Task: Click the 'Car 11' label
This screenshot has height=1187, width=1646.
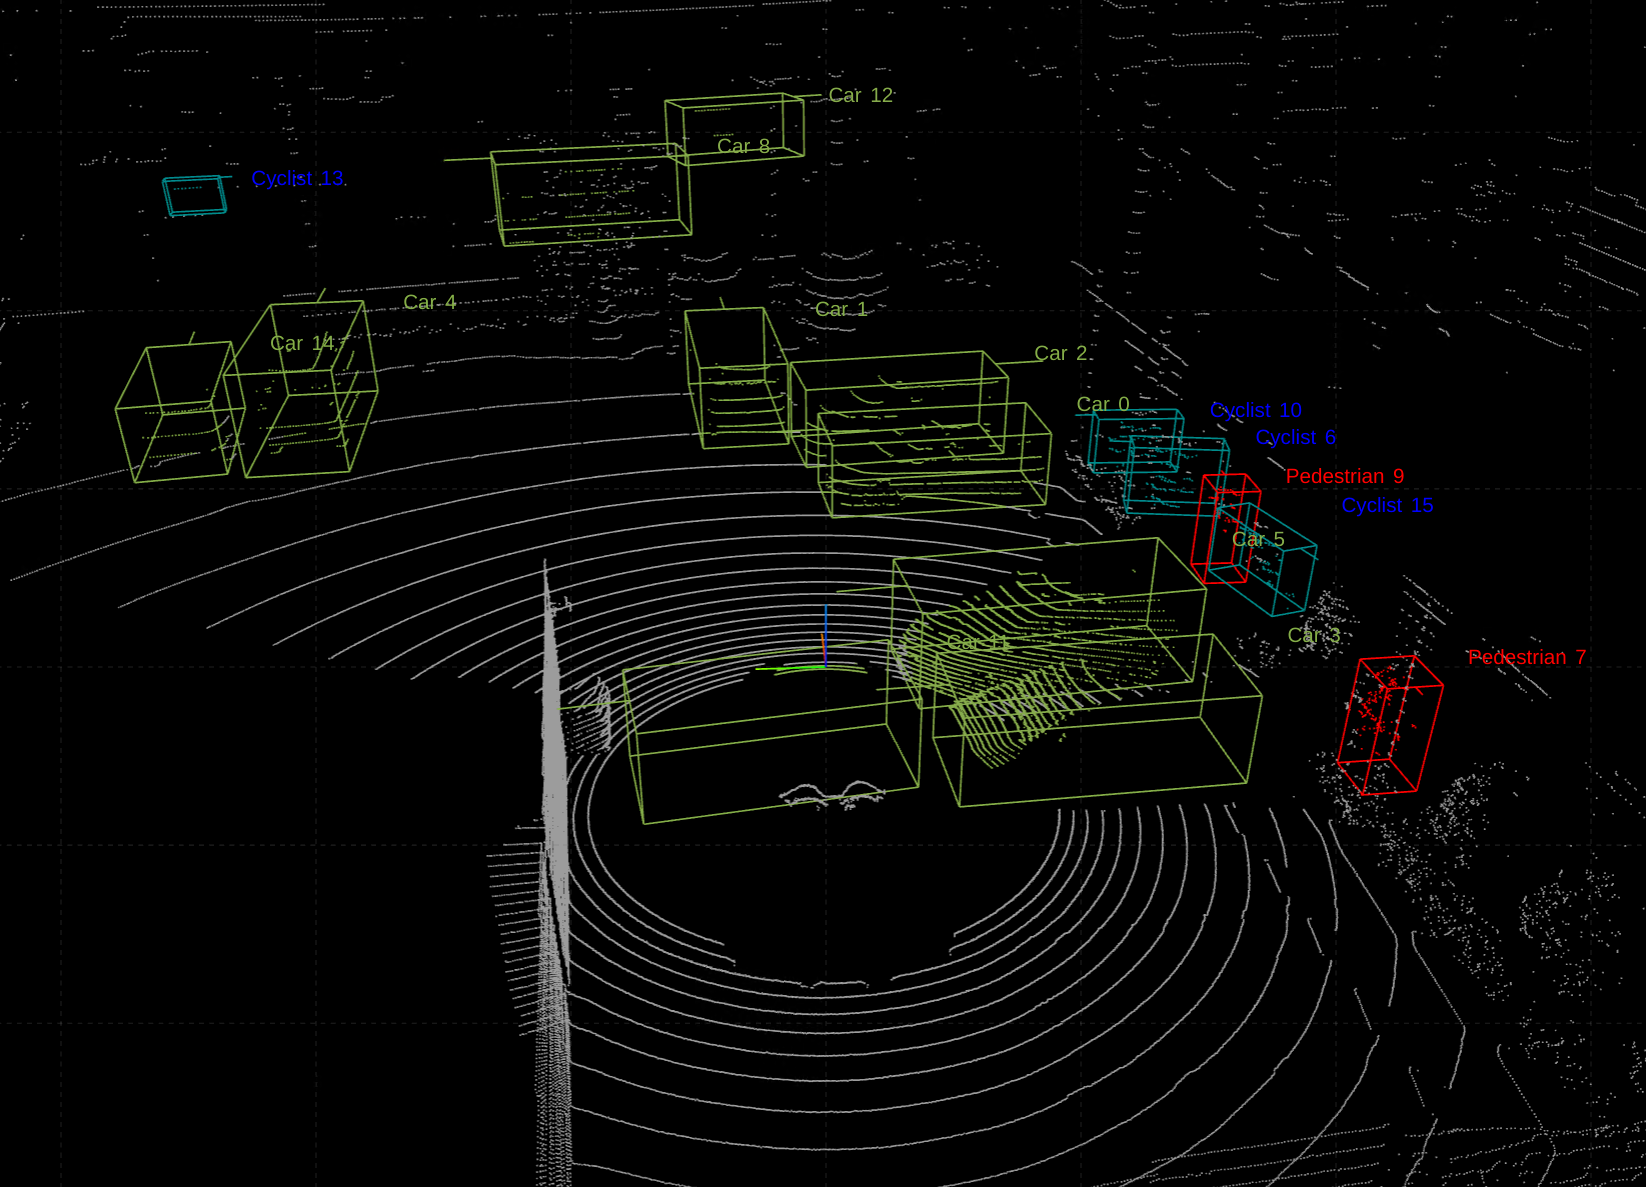Action: tap(978, 642)
